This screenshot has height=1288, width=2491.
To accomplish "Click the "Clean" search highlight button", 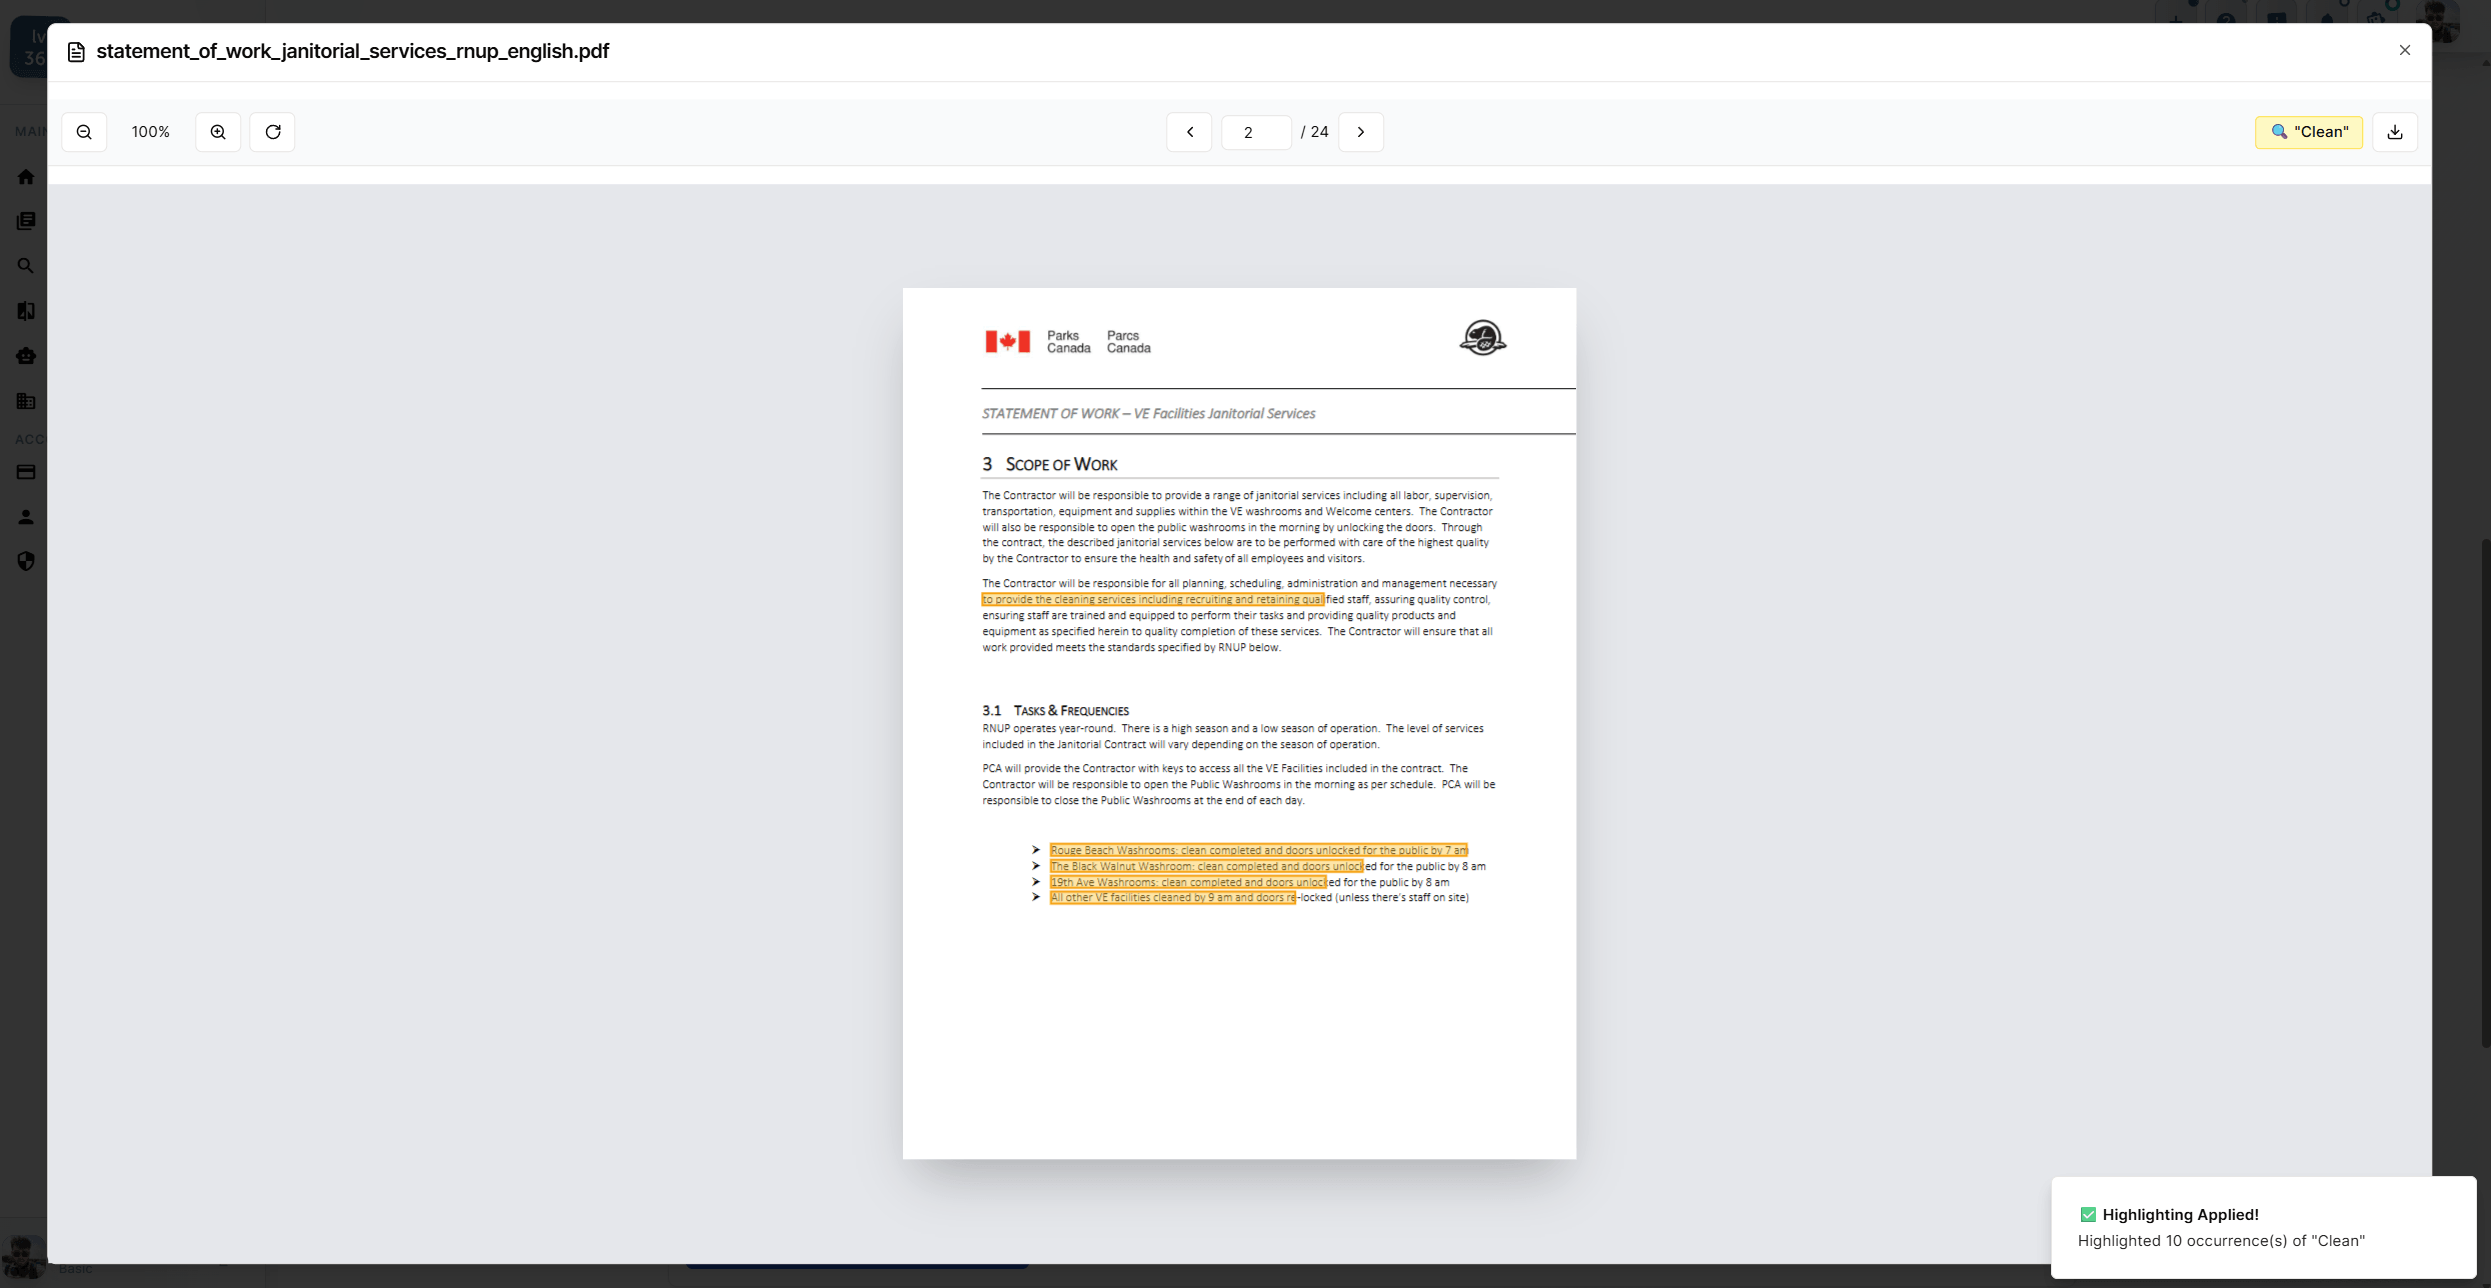I will click(2308, 132).
